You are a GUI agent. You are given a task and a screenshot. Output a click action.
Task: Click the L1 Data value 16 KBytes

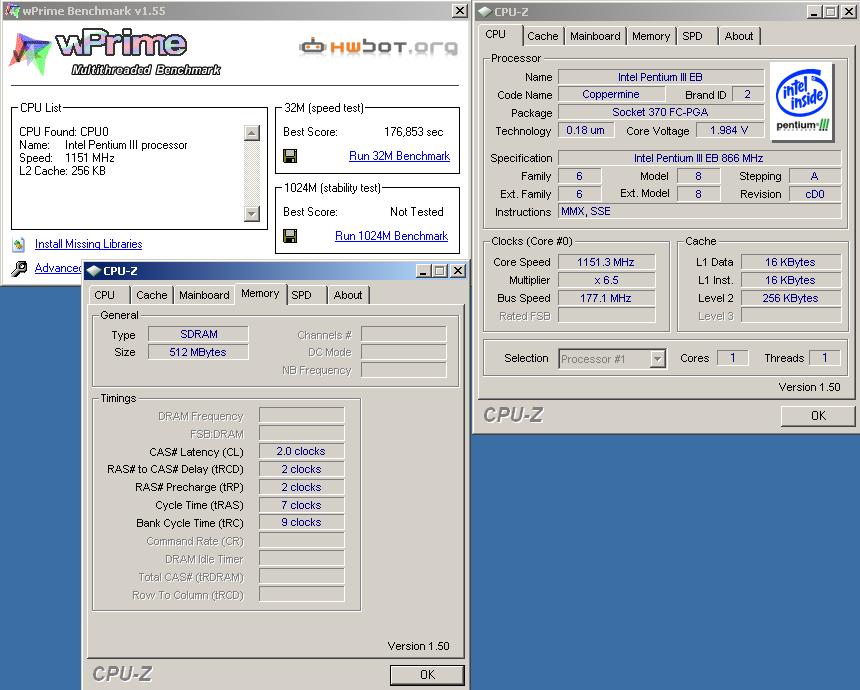(790, 262)
